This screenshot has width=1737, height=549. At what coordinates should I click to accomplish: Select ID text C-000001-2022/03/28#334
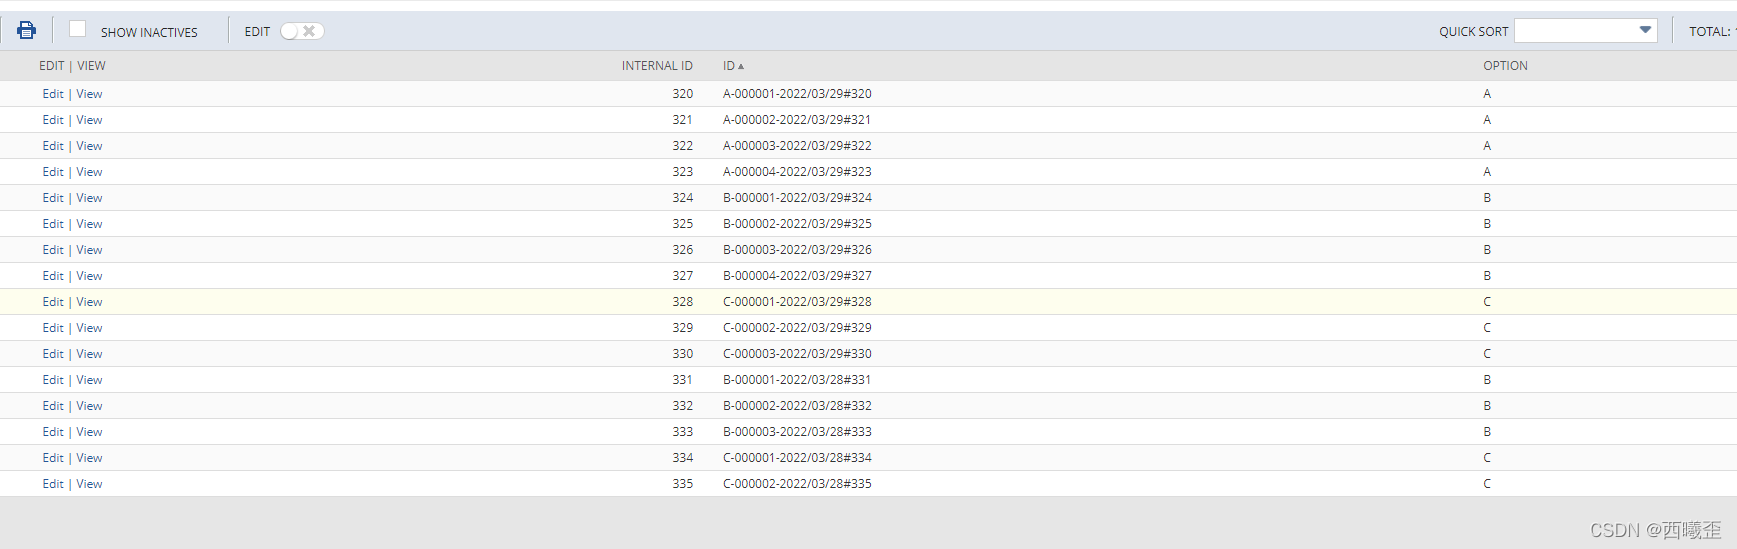[797, 458]
